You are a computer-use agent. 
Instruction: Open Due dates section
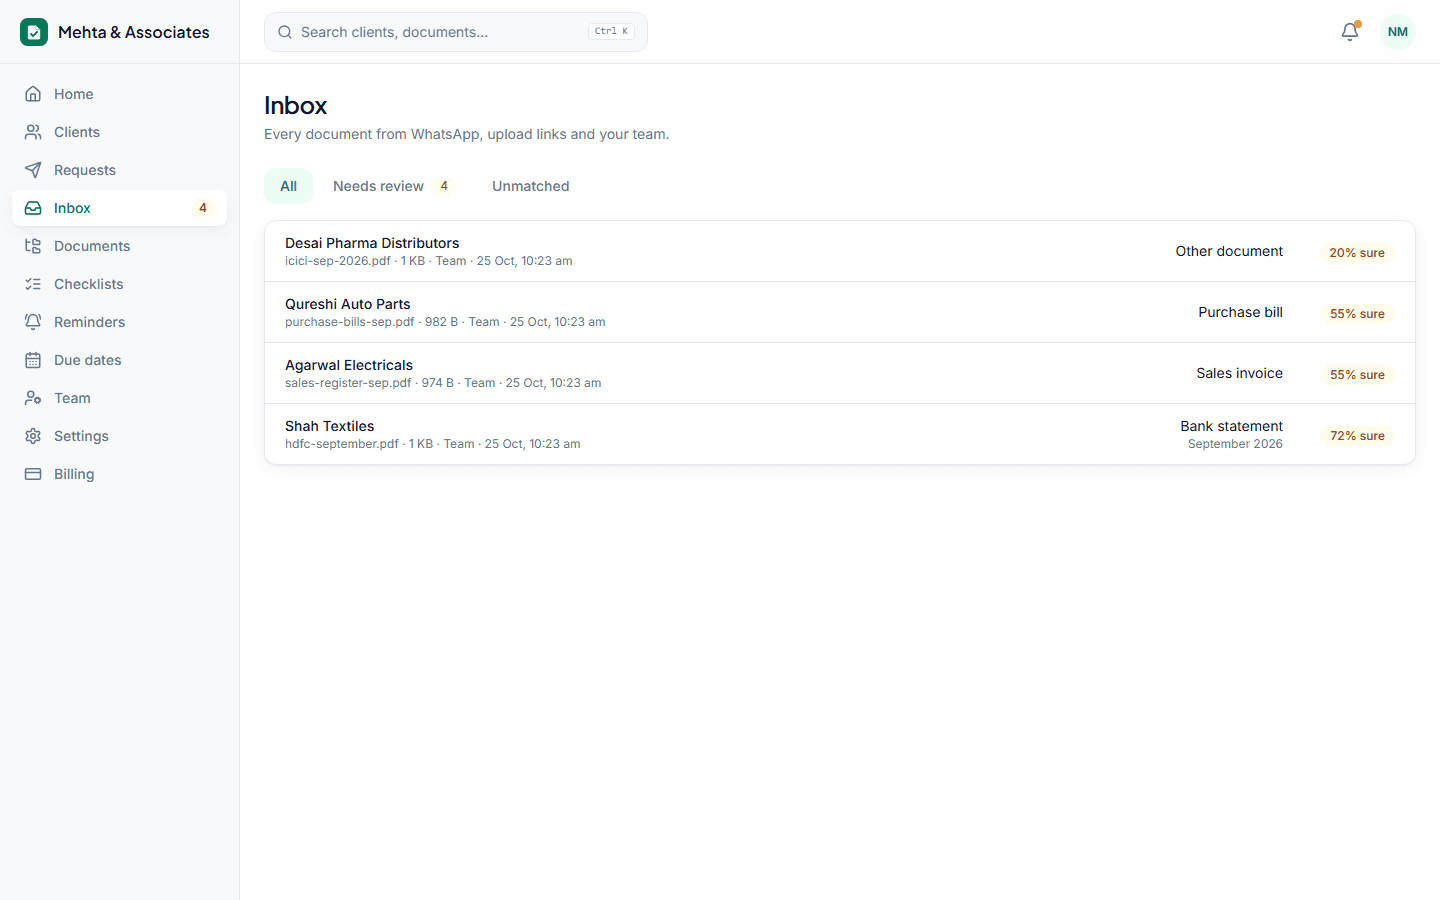tap(120, 360)
